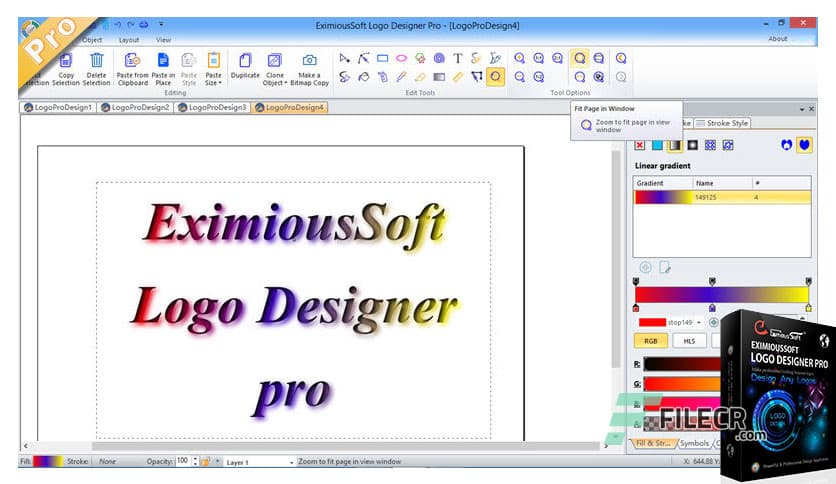This screenshot has width=836, height=484.
Task: Select the Gradient tool in Edit Tools
Action: [x=439, y=77]
